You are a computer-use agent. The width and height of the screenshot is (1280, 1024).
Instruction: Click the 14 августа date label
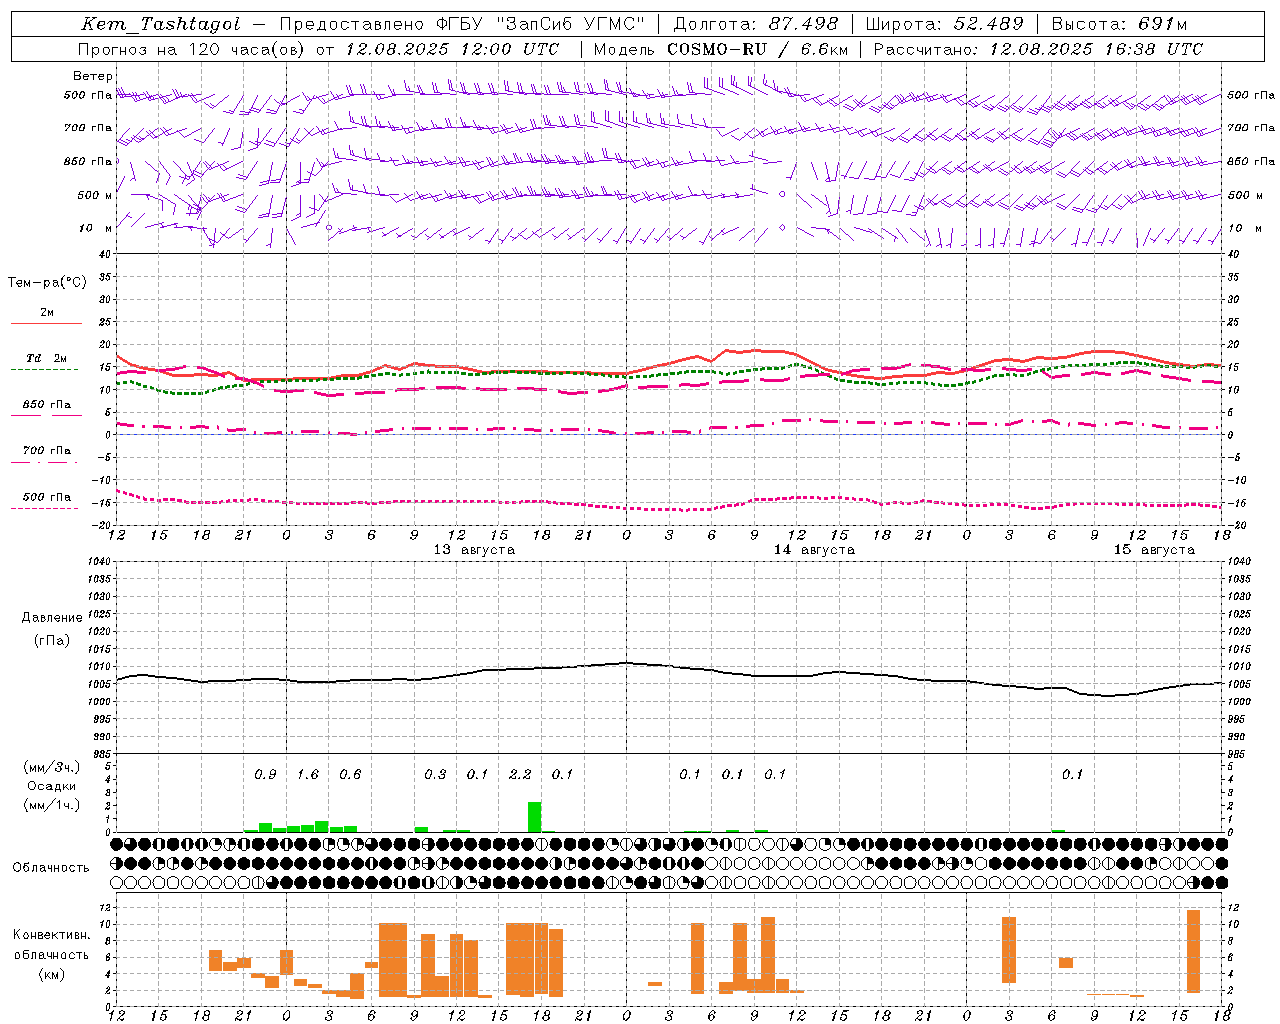(x=814, y=550)
